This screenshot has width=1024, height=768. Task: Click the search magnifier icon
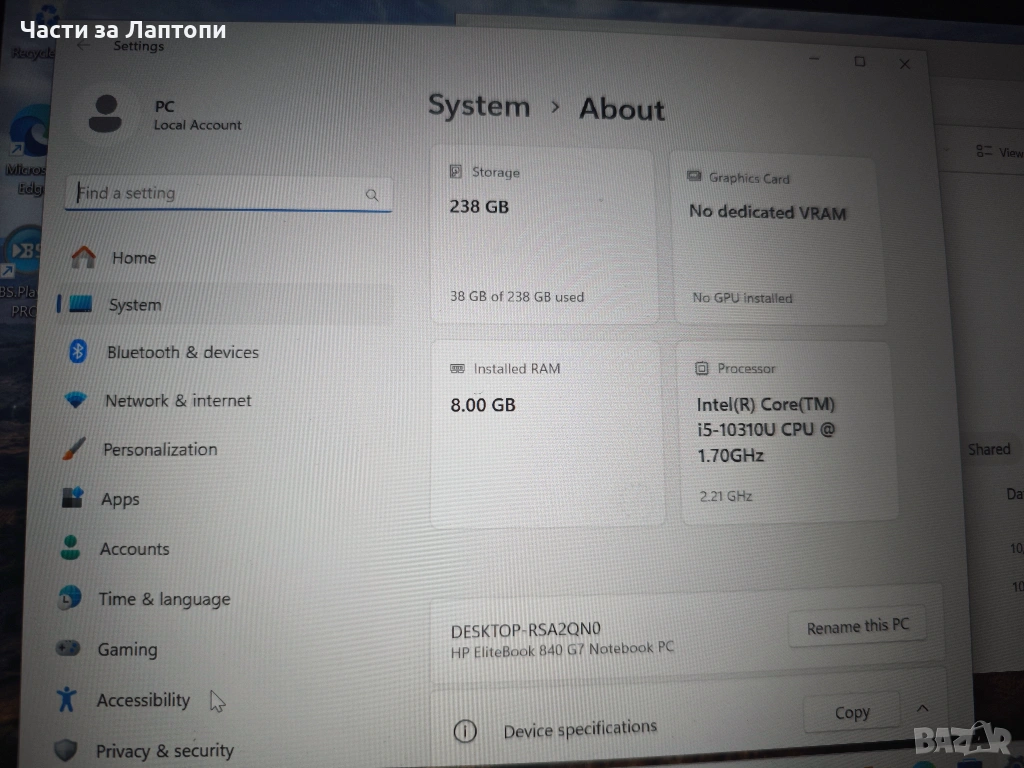click(x=372, y=195)
